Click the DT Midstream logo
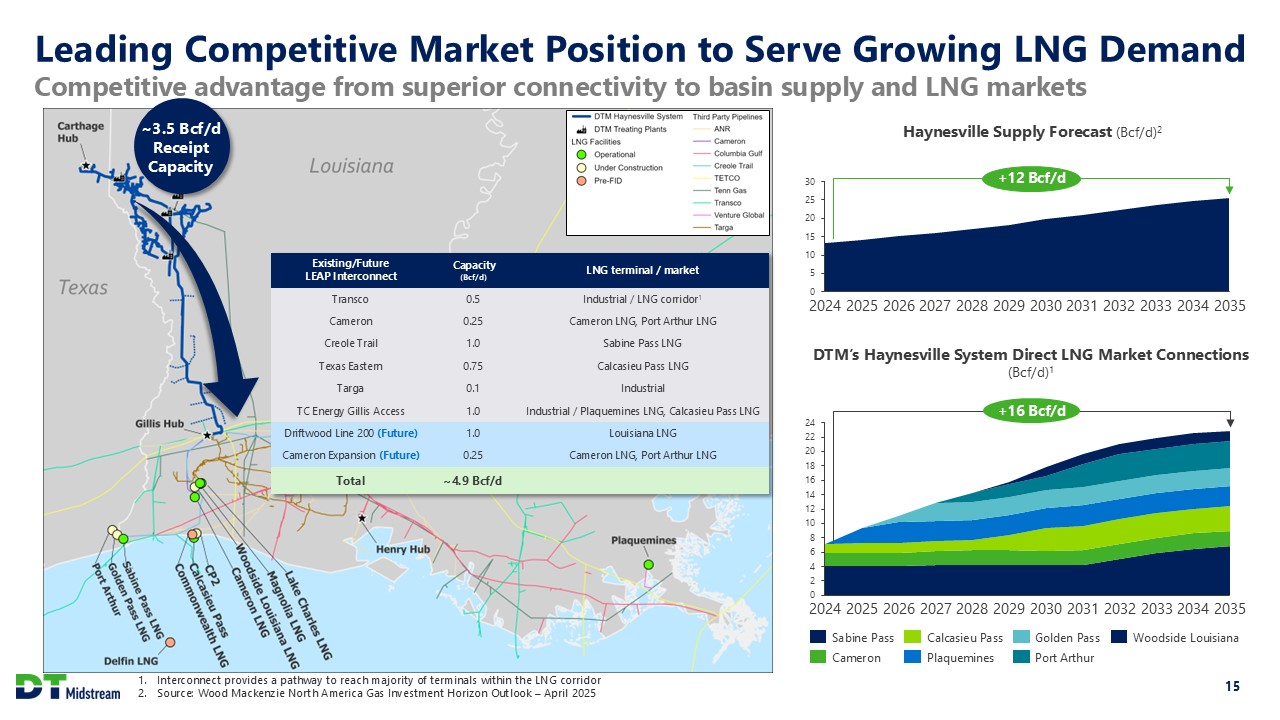1280x720 pixels. click(x=68, y=688)
